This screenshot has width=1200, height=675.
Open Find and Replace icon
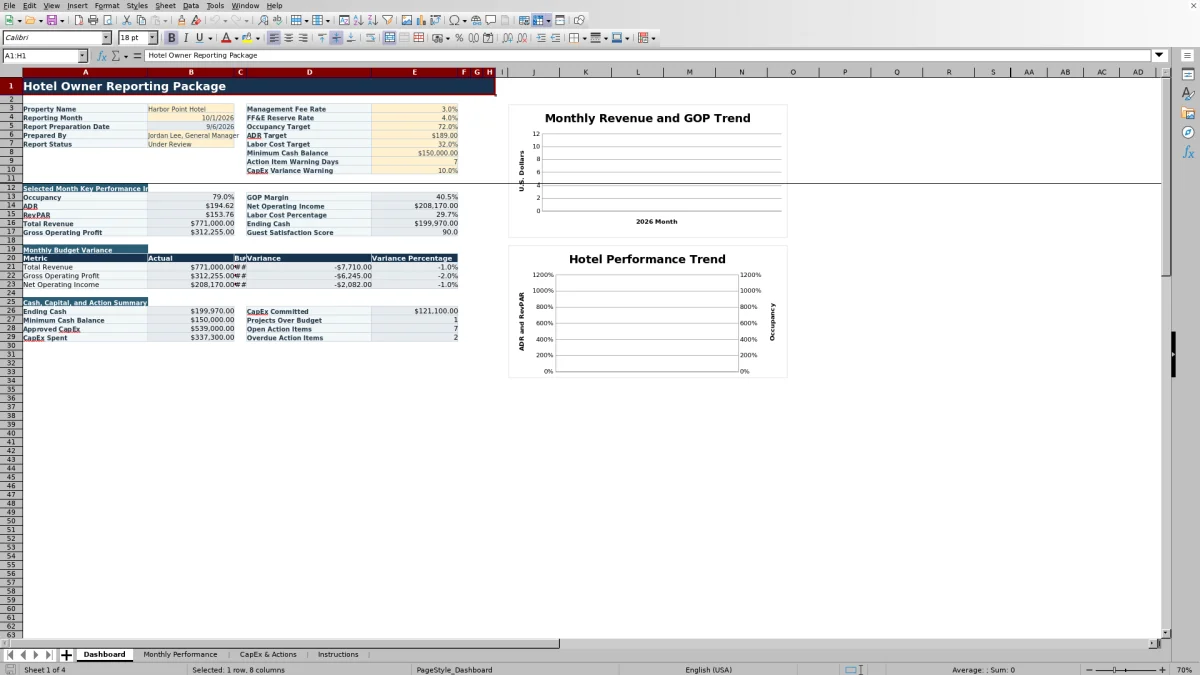(262, 20)
